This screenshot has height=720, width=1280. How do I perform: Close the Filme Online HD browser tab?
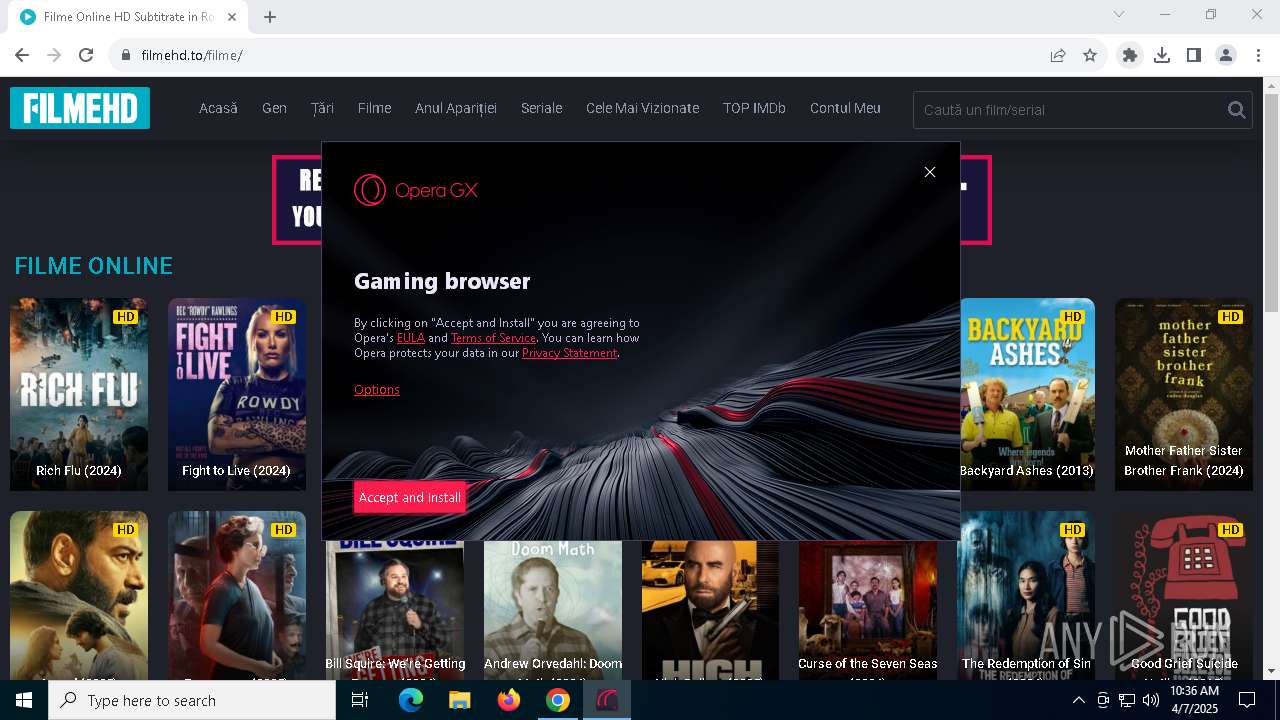[x=232, y=16]
